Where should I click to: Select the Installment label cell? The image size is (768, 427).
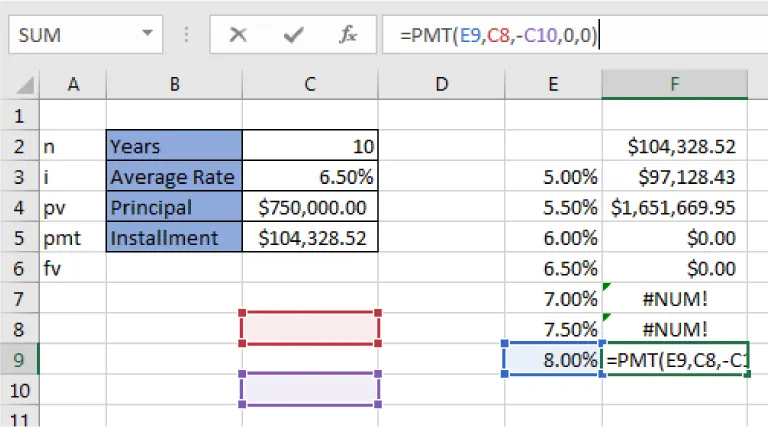tap(174, 238)
